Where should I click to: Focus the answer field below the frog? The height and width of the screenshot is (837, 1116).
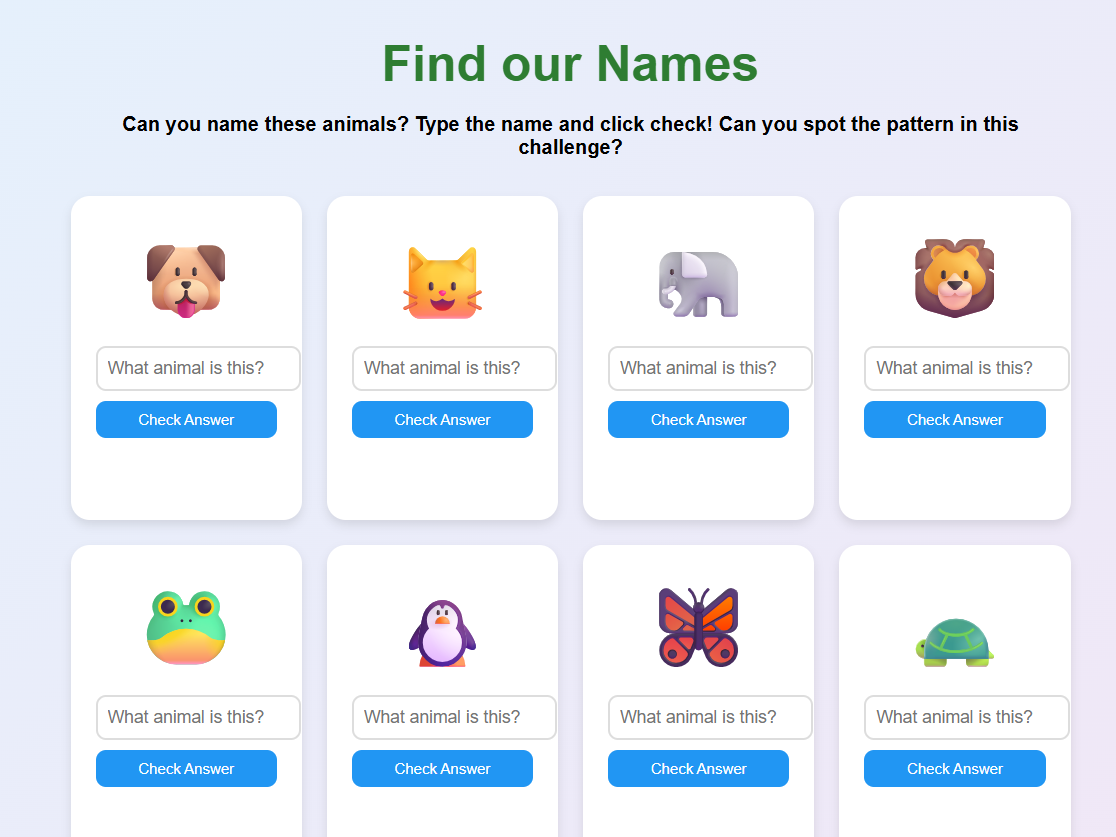(x=198, y=717)
